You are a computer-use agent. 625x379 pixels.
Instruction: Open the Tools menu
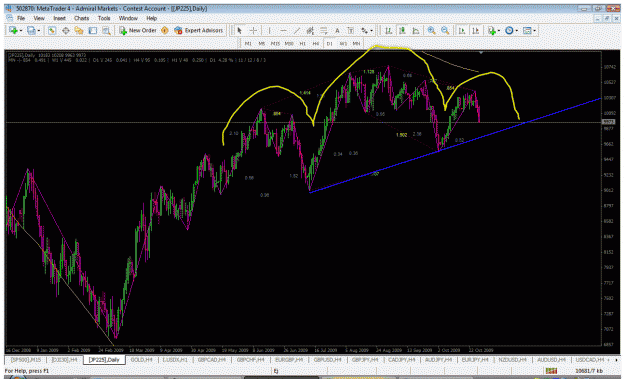[104, 18]
